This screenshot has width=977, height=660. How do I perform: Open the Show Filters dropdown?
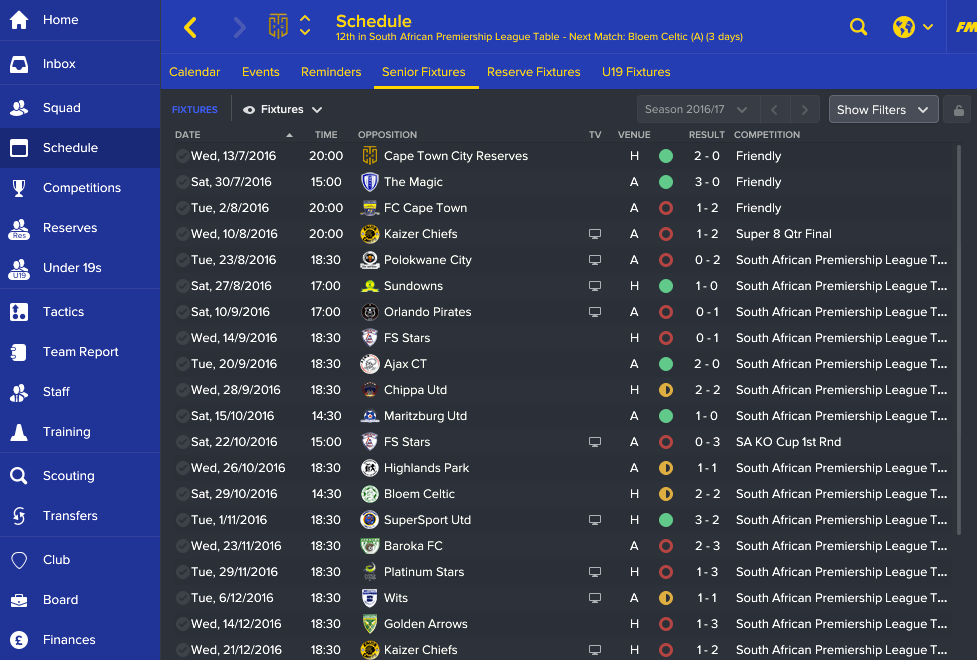(883, 110)
